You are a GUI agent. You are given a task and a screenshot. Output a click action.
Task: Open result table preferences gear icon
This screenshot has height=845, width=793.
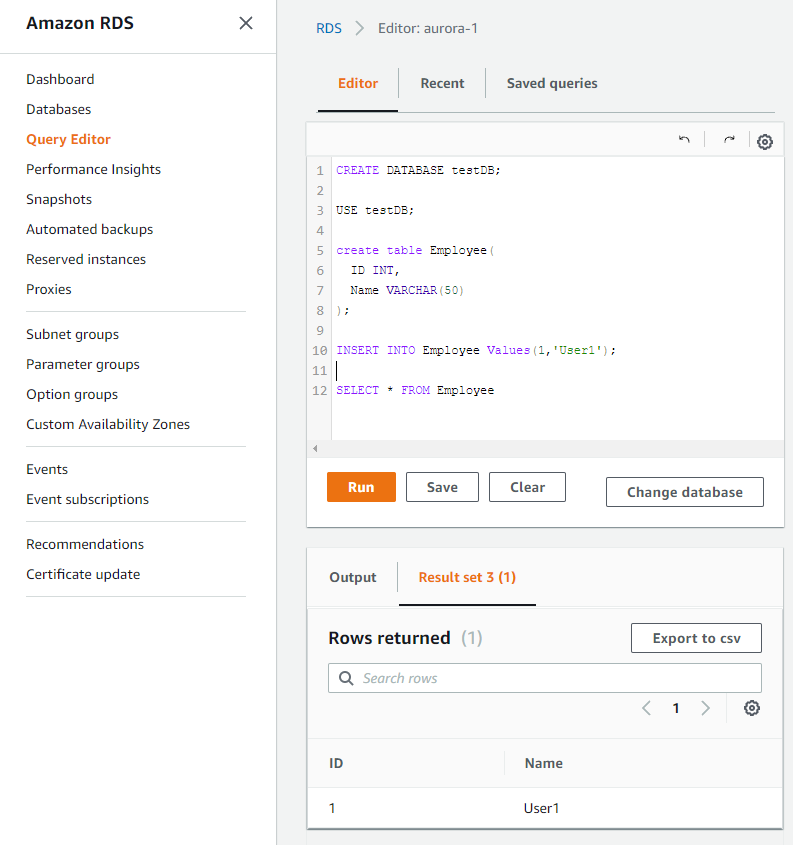pos(752,708)
